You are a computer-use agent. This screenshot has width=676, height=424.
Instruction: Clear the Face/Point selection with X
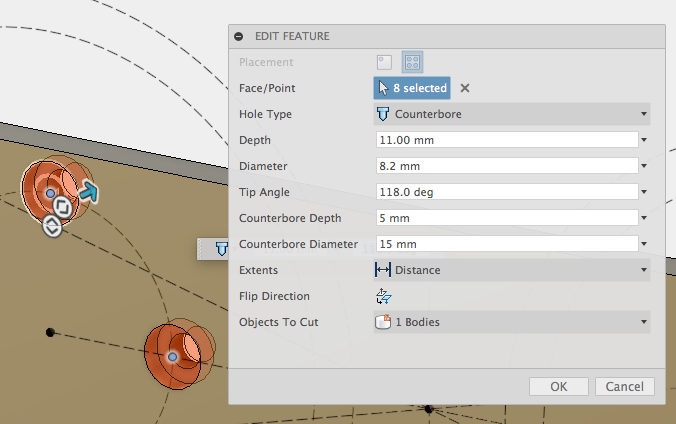[465, 88]
